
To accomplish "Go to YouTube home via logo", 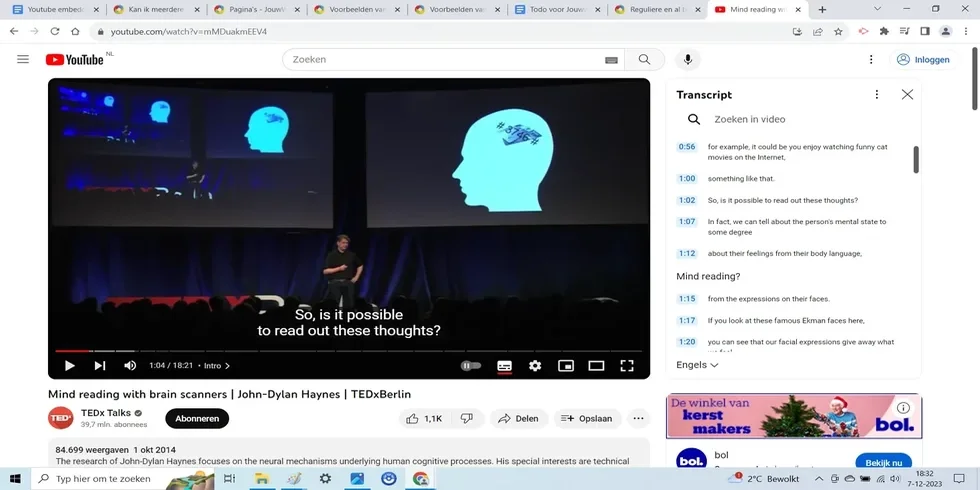I will [x=74, y=59].
